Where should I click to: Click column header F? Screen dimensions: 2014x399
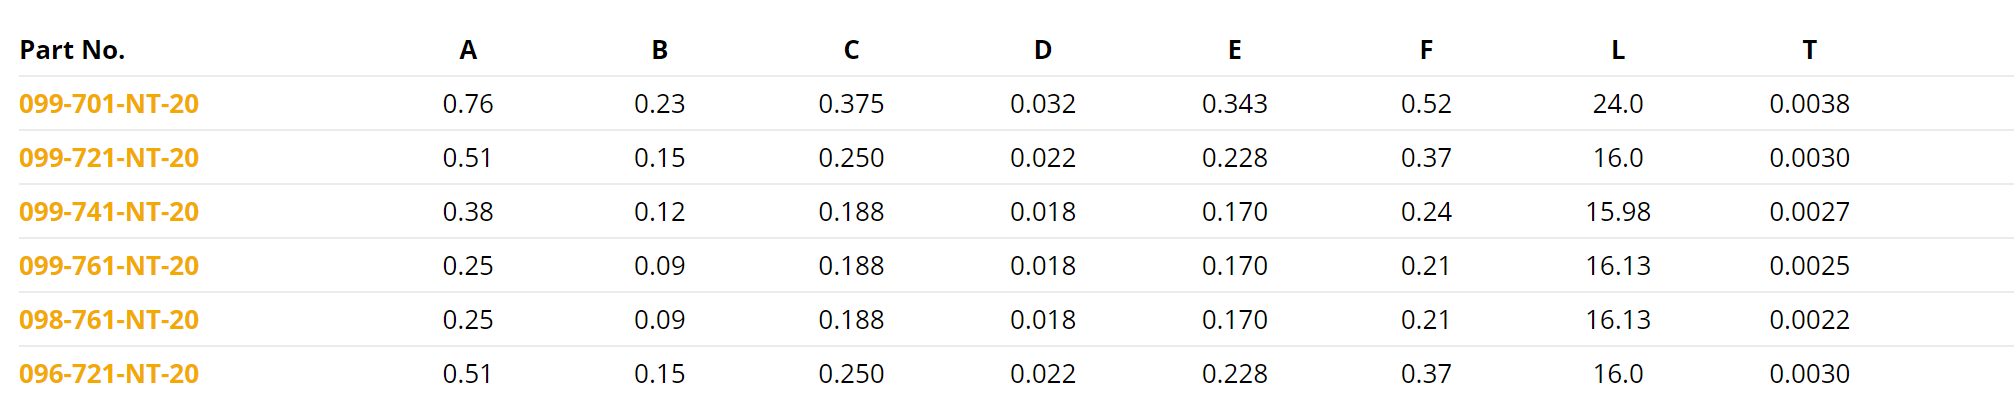(x=1426, y=50)
